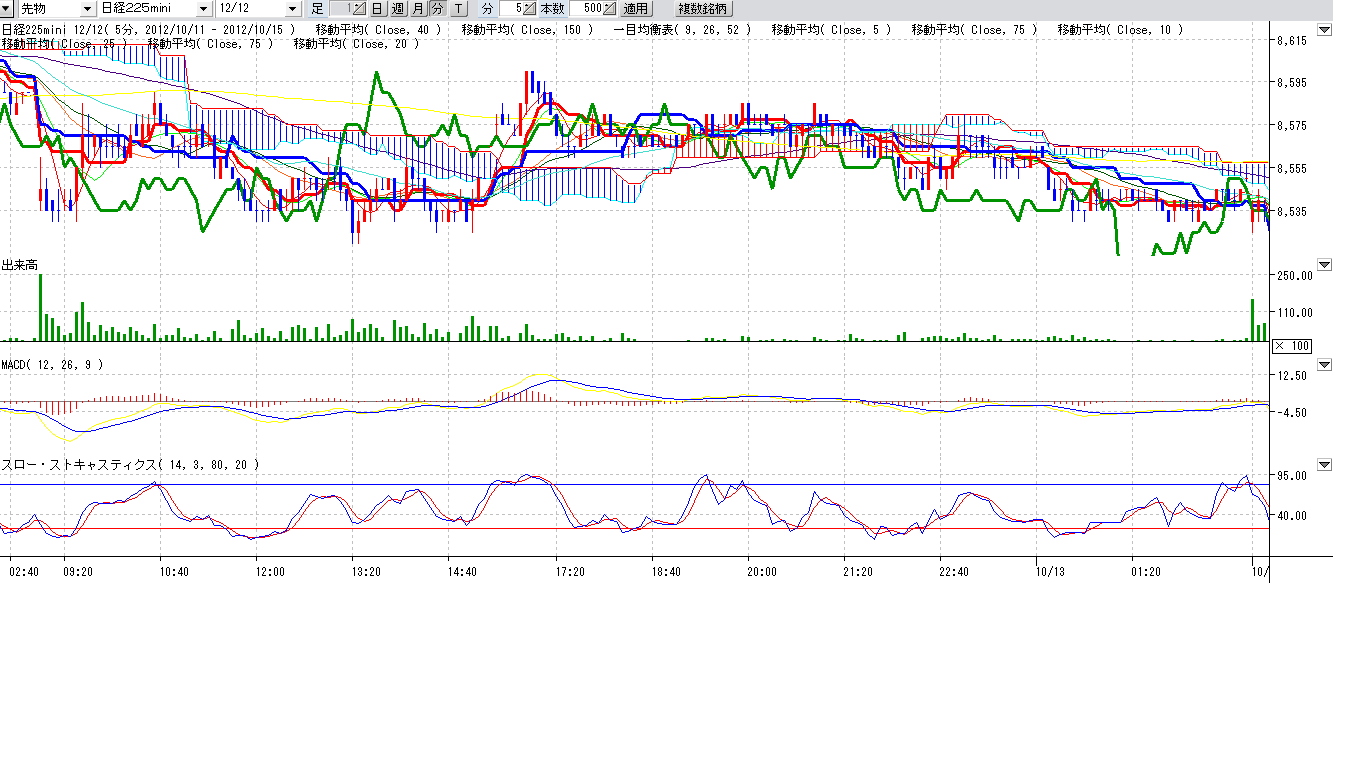Expand the 日経225mini symbol dropdown
This screenshot has height=768, width=1366.
click(204, 8)
